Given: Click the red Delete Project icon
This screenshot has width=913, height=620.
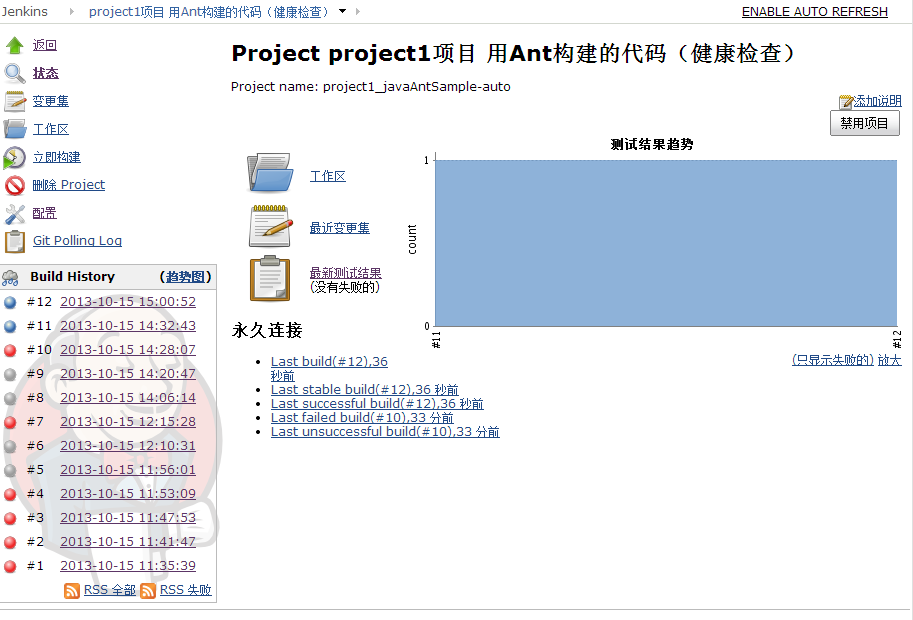Looking at the screenshot, I should (15, 185).
